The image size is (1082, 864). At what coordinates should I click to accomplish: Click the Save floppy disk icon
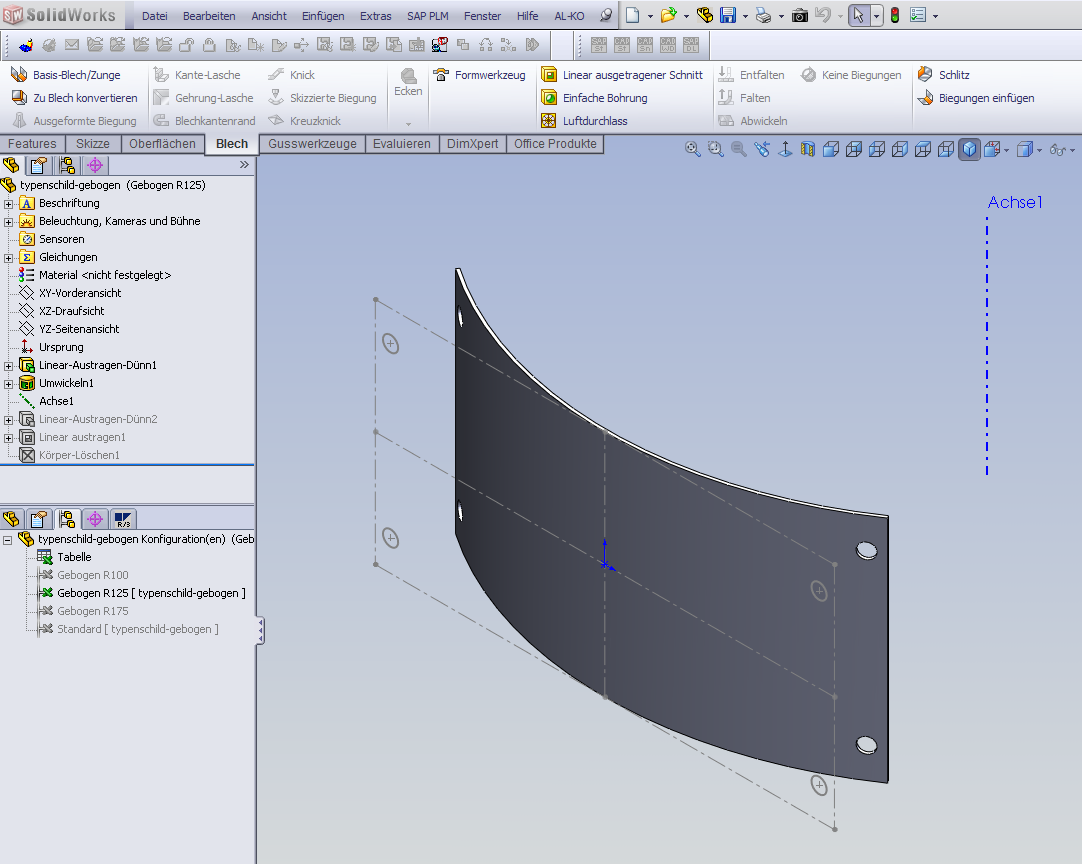pos(728,16)
